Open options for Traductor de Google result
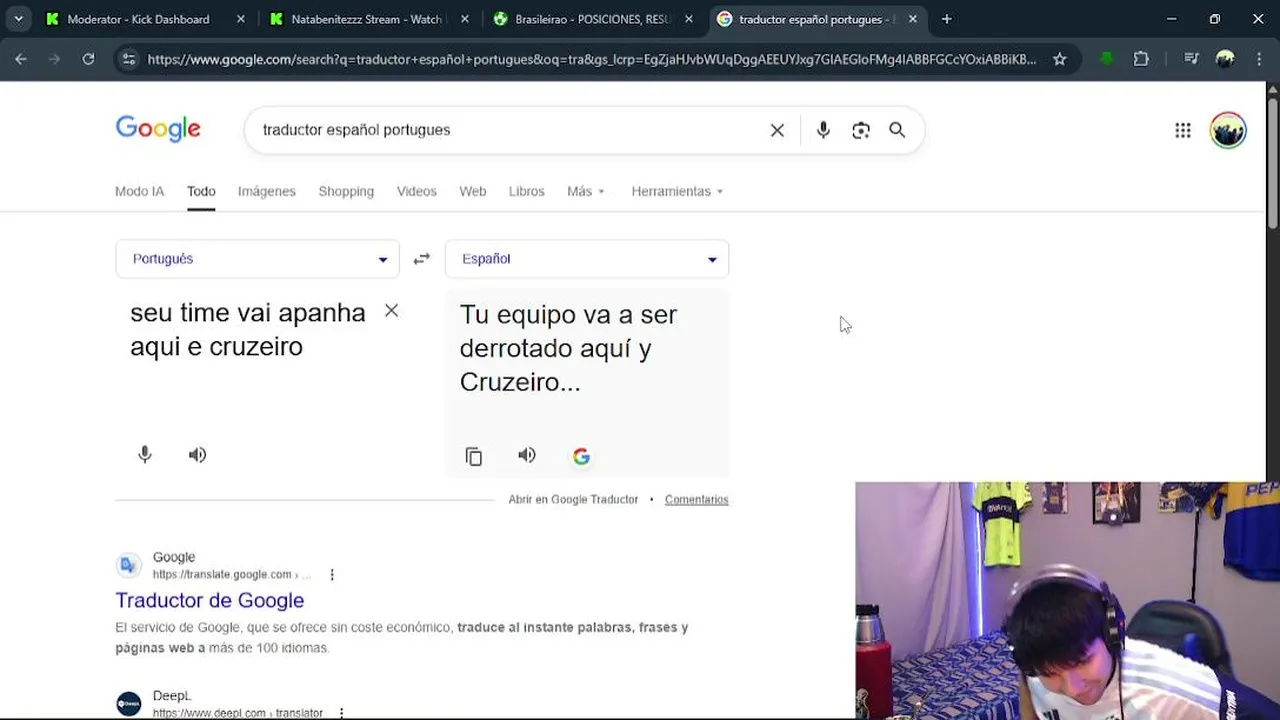Viewport: 1280px width, 720px height. point(332,575)
